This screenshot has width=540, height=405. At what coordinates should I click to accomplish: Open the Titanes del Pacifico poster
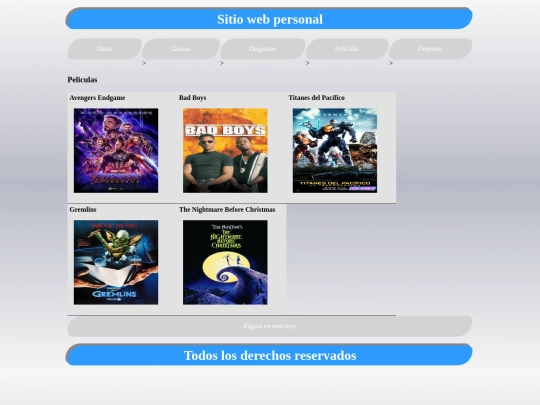[335, 150]
